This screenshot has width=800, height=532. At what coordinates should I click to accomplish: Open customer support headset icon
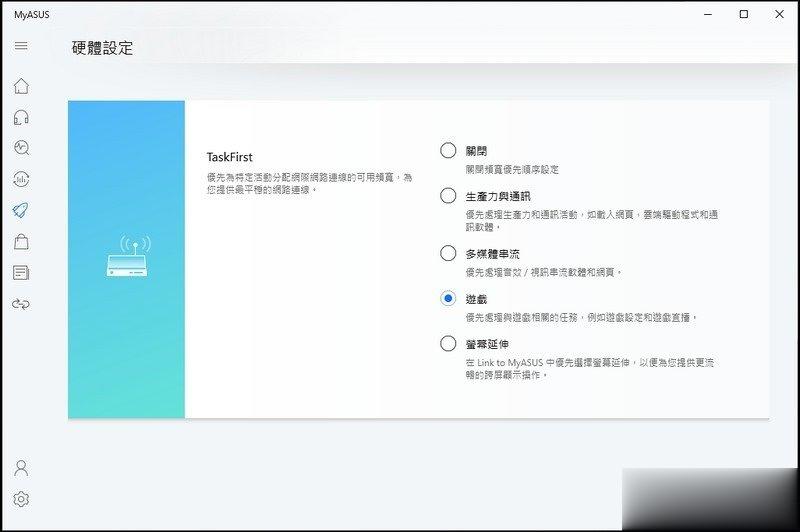(21, 117)
